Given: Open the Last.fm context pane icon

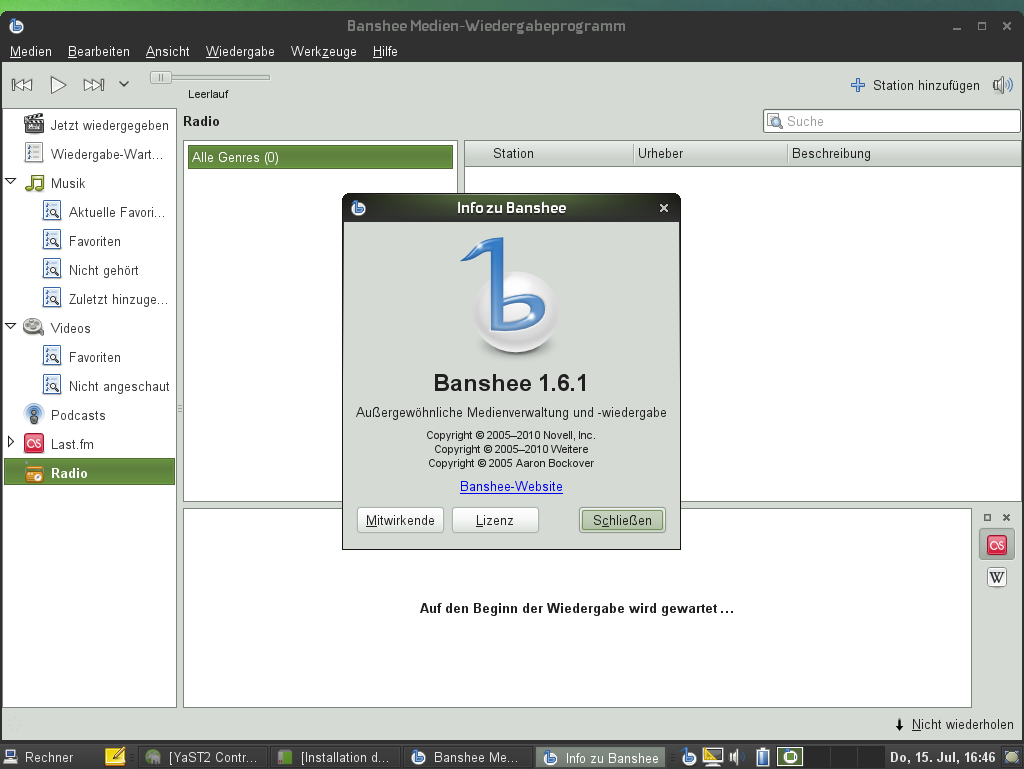Looking at the screenshot, I should point(996,544).
